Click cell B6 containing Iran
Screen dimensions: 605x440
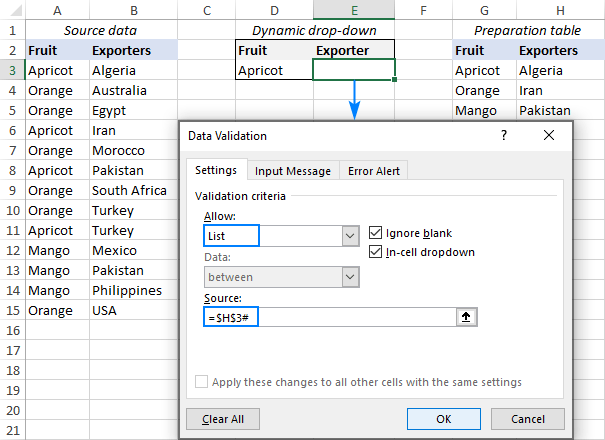coord(134,130)
